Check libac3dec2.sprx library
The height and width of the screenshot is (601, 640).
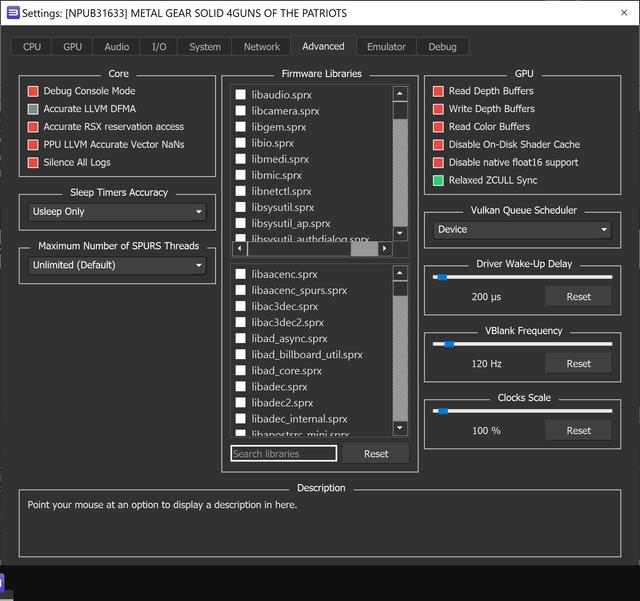pos(240,322)
